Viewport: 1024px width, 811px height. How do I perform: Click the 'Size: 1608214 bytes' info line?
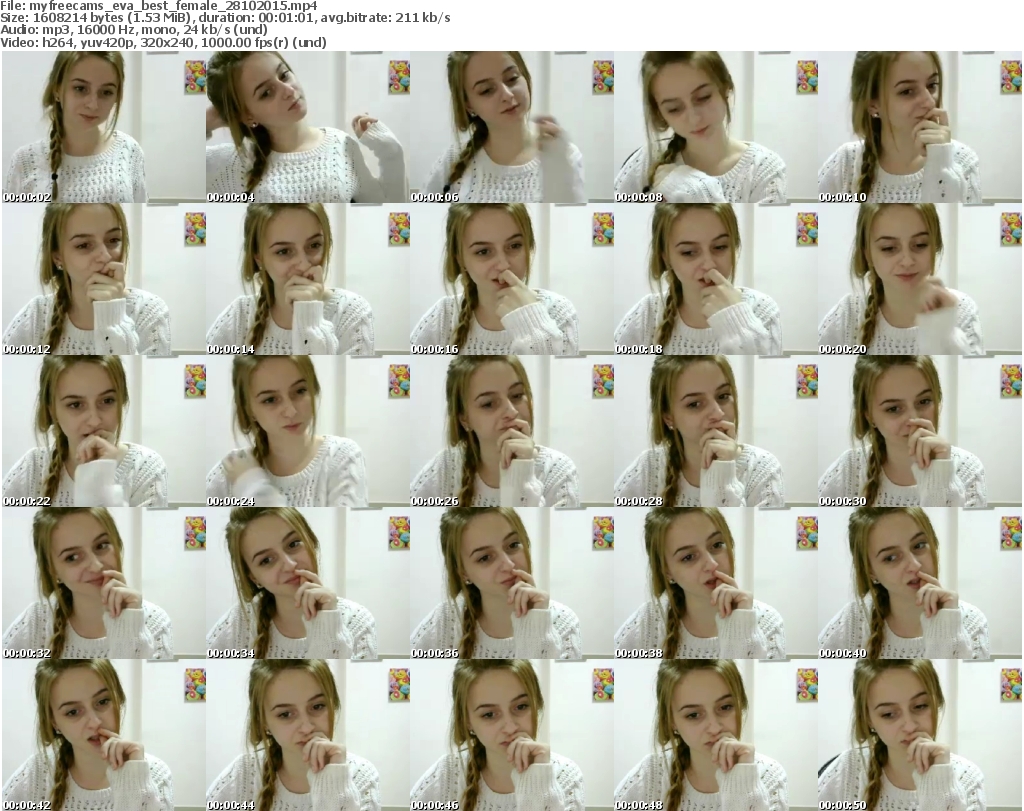[x=225, y=18]
